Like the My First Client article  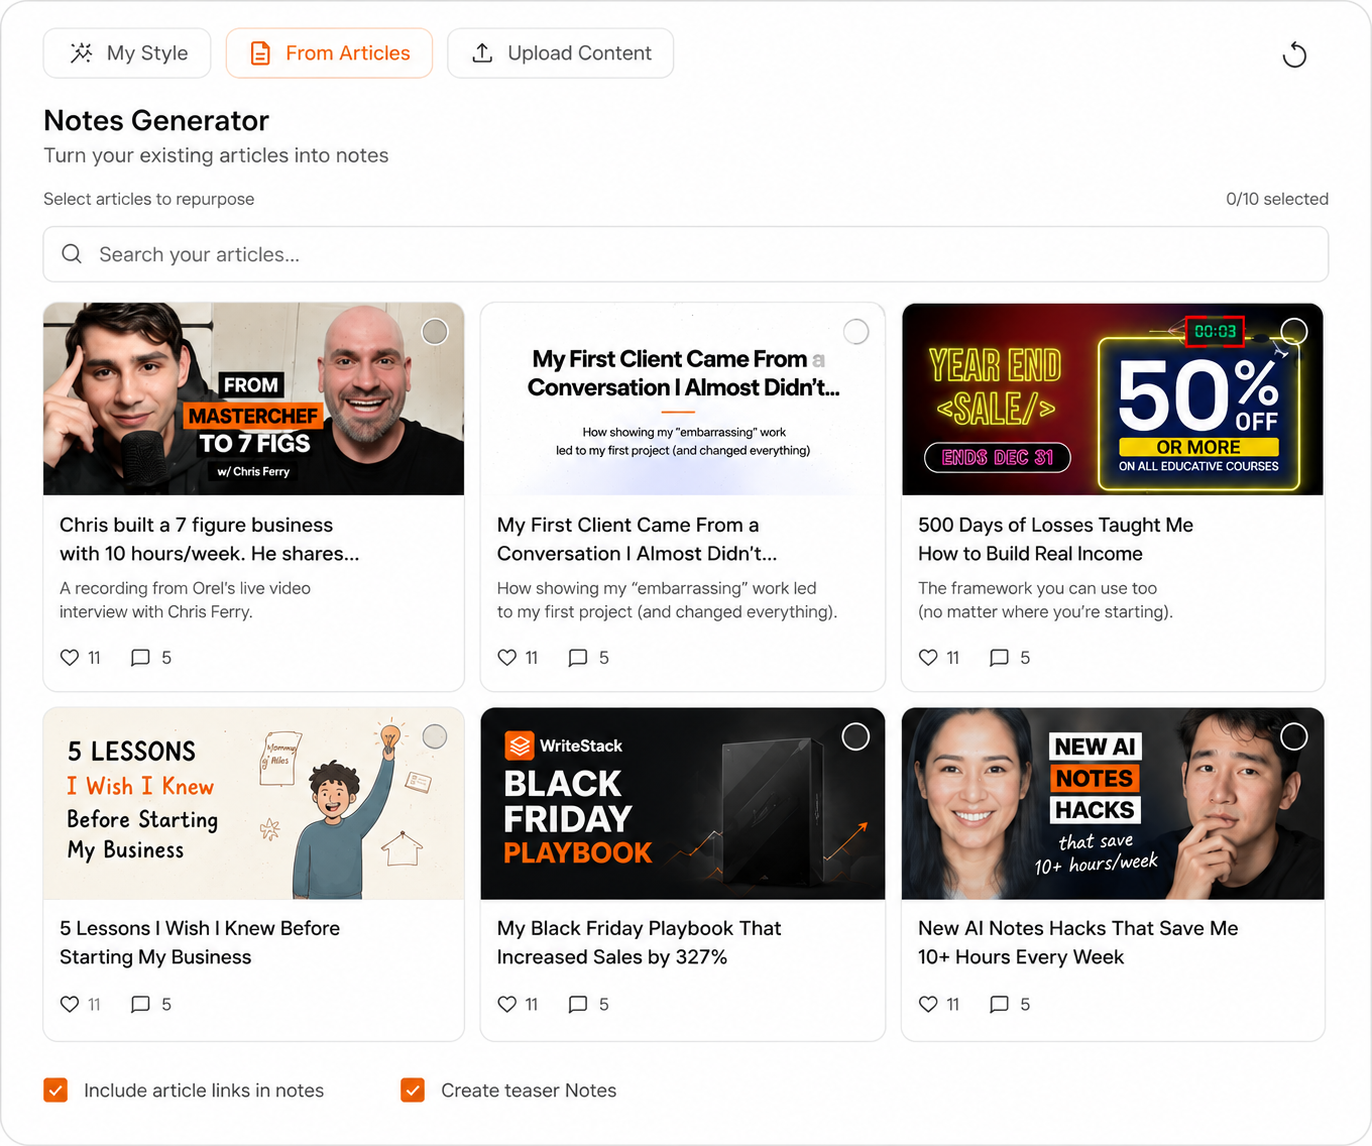tap(507, 657)
